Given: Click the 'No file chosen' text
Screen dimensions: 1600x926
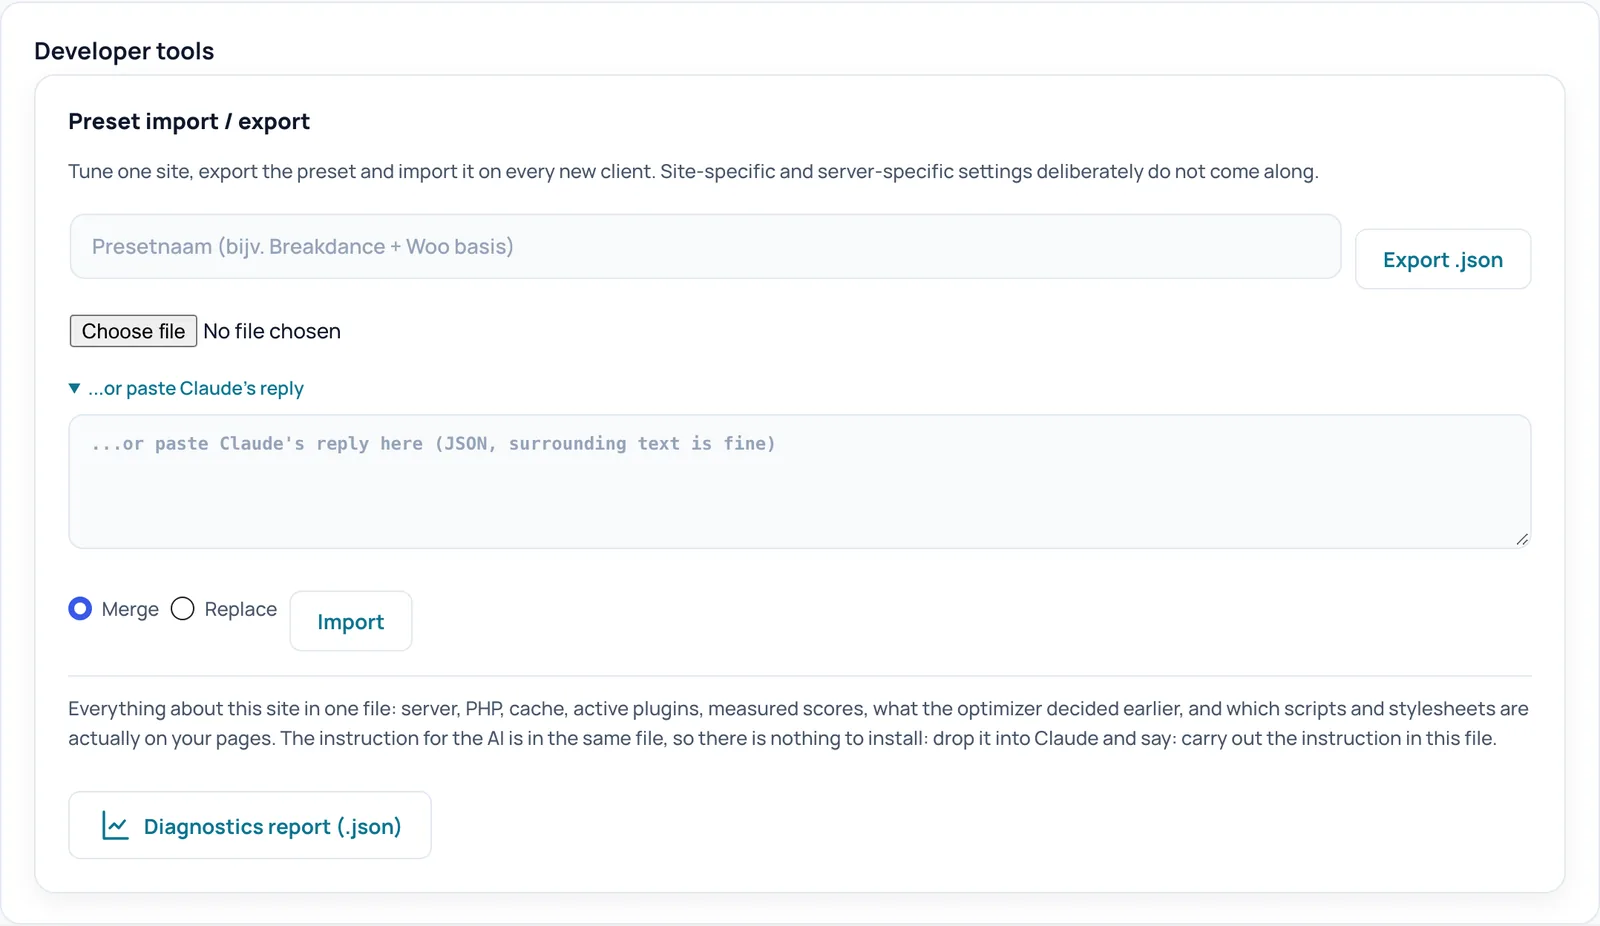Looking at the screenshot, I should 272,331.
